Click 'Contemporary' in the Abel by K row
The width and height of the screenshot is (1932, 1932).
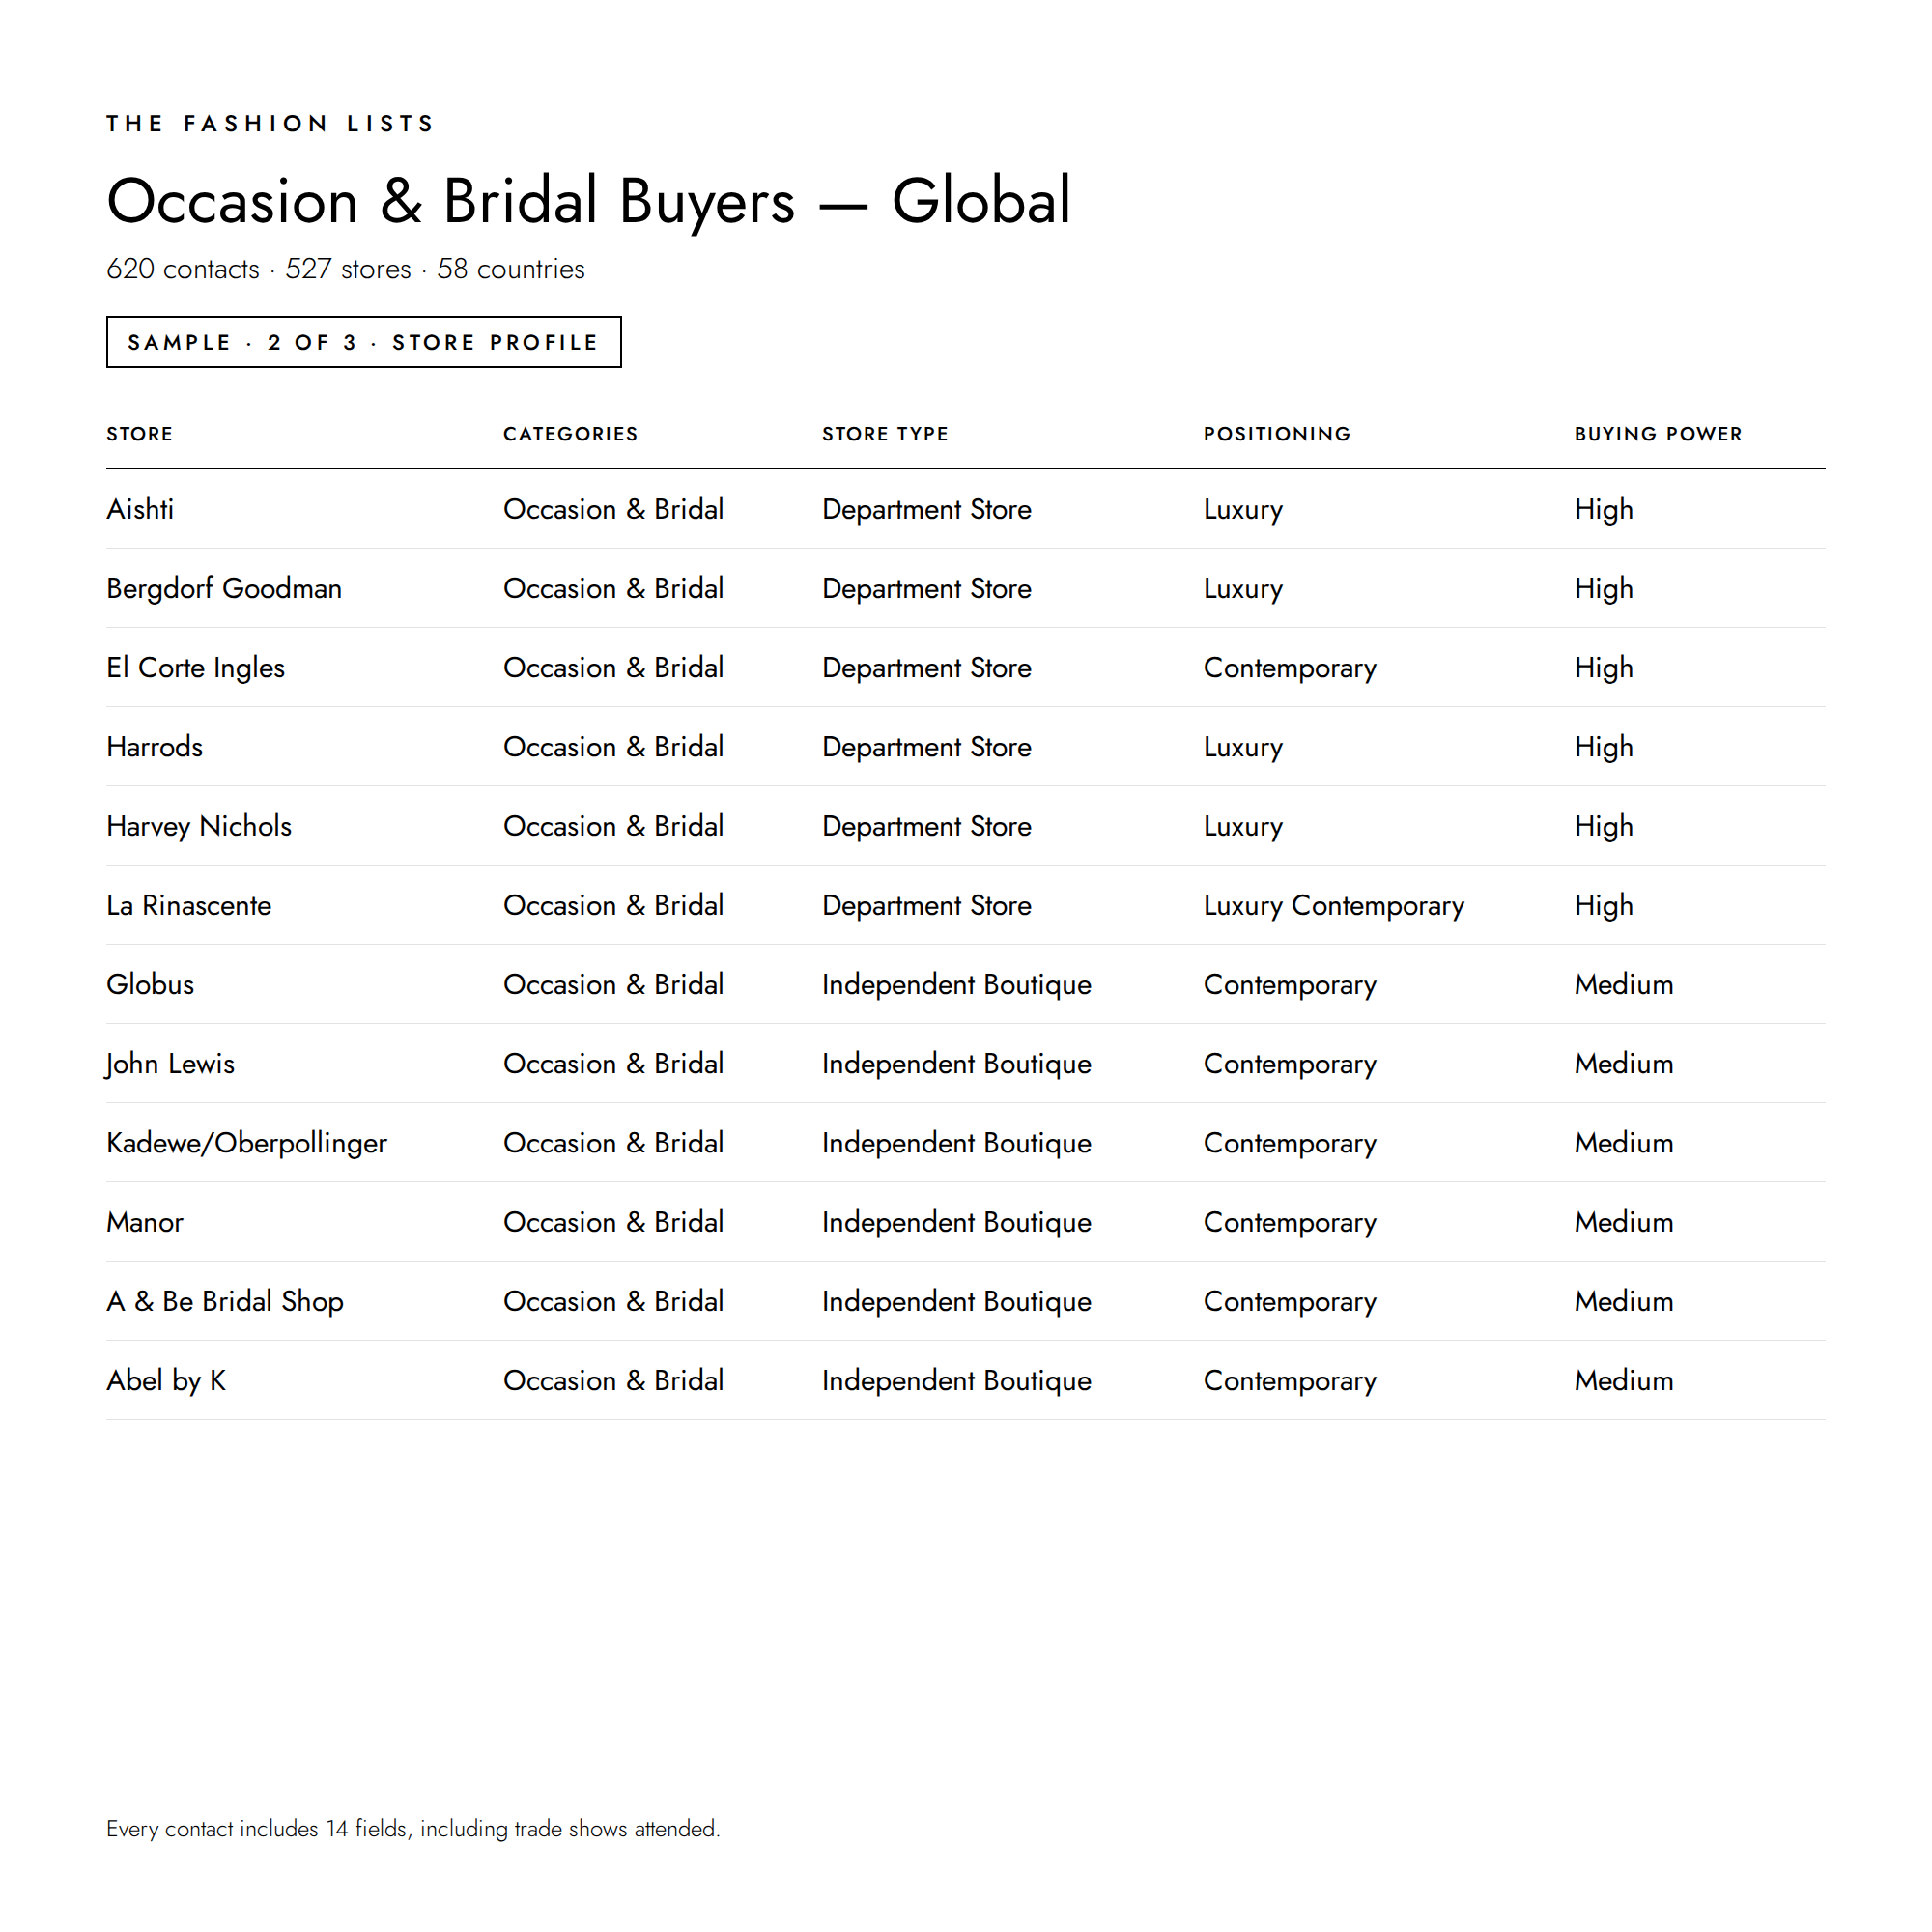[x=1290, y=1381]
